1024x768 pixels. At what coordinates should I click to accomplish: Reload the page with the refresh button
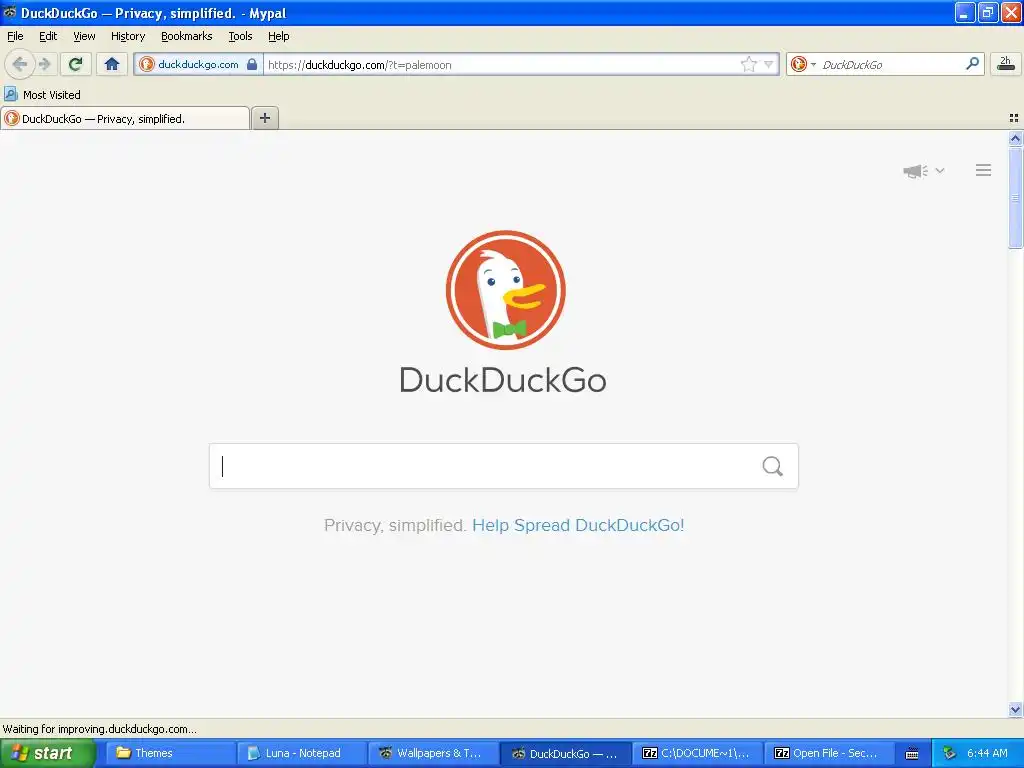[75, 64]
